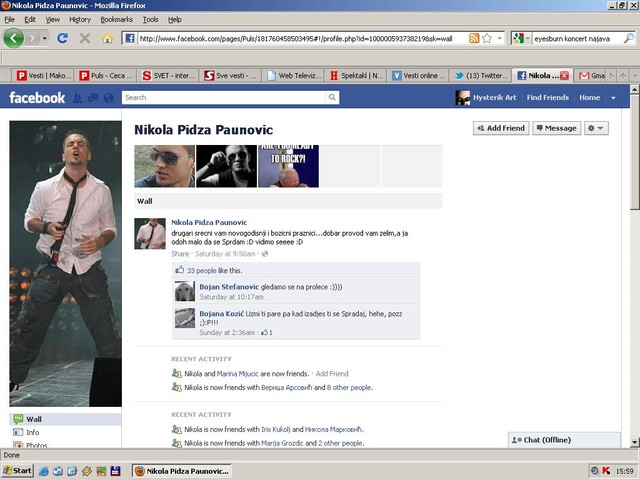Open Facebook notifications globe icon
The height and width of the screenshot is (480, 640).
[x=109, y=98]
